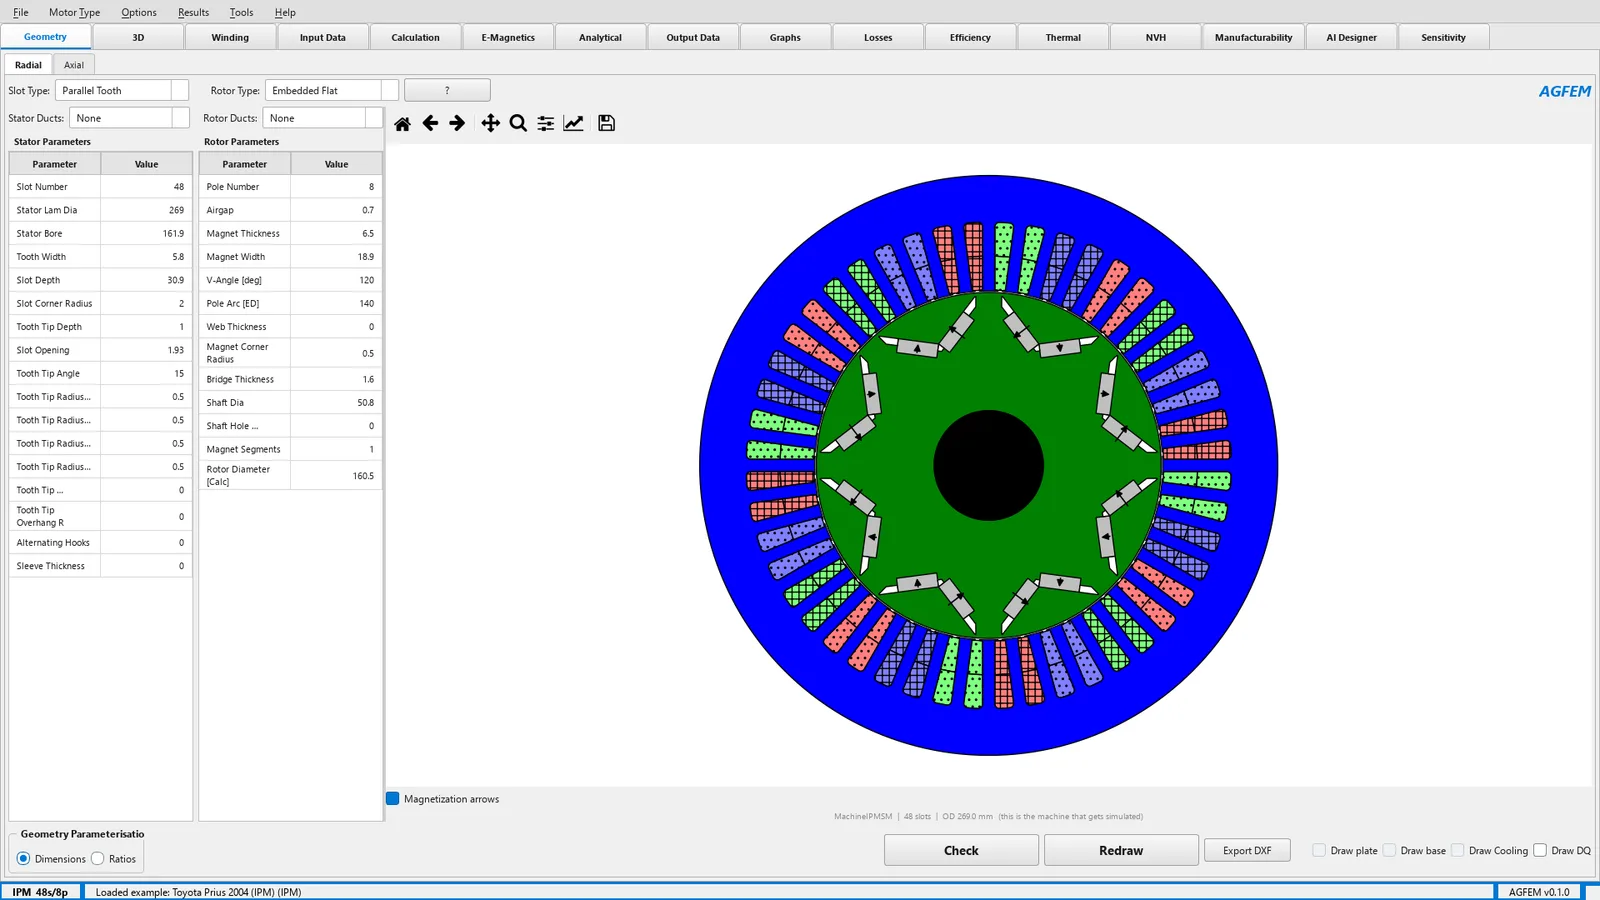Open the edit axis curve icon
Screen dimensions: 1600x900
pos(574,123)
